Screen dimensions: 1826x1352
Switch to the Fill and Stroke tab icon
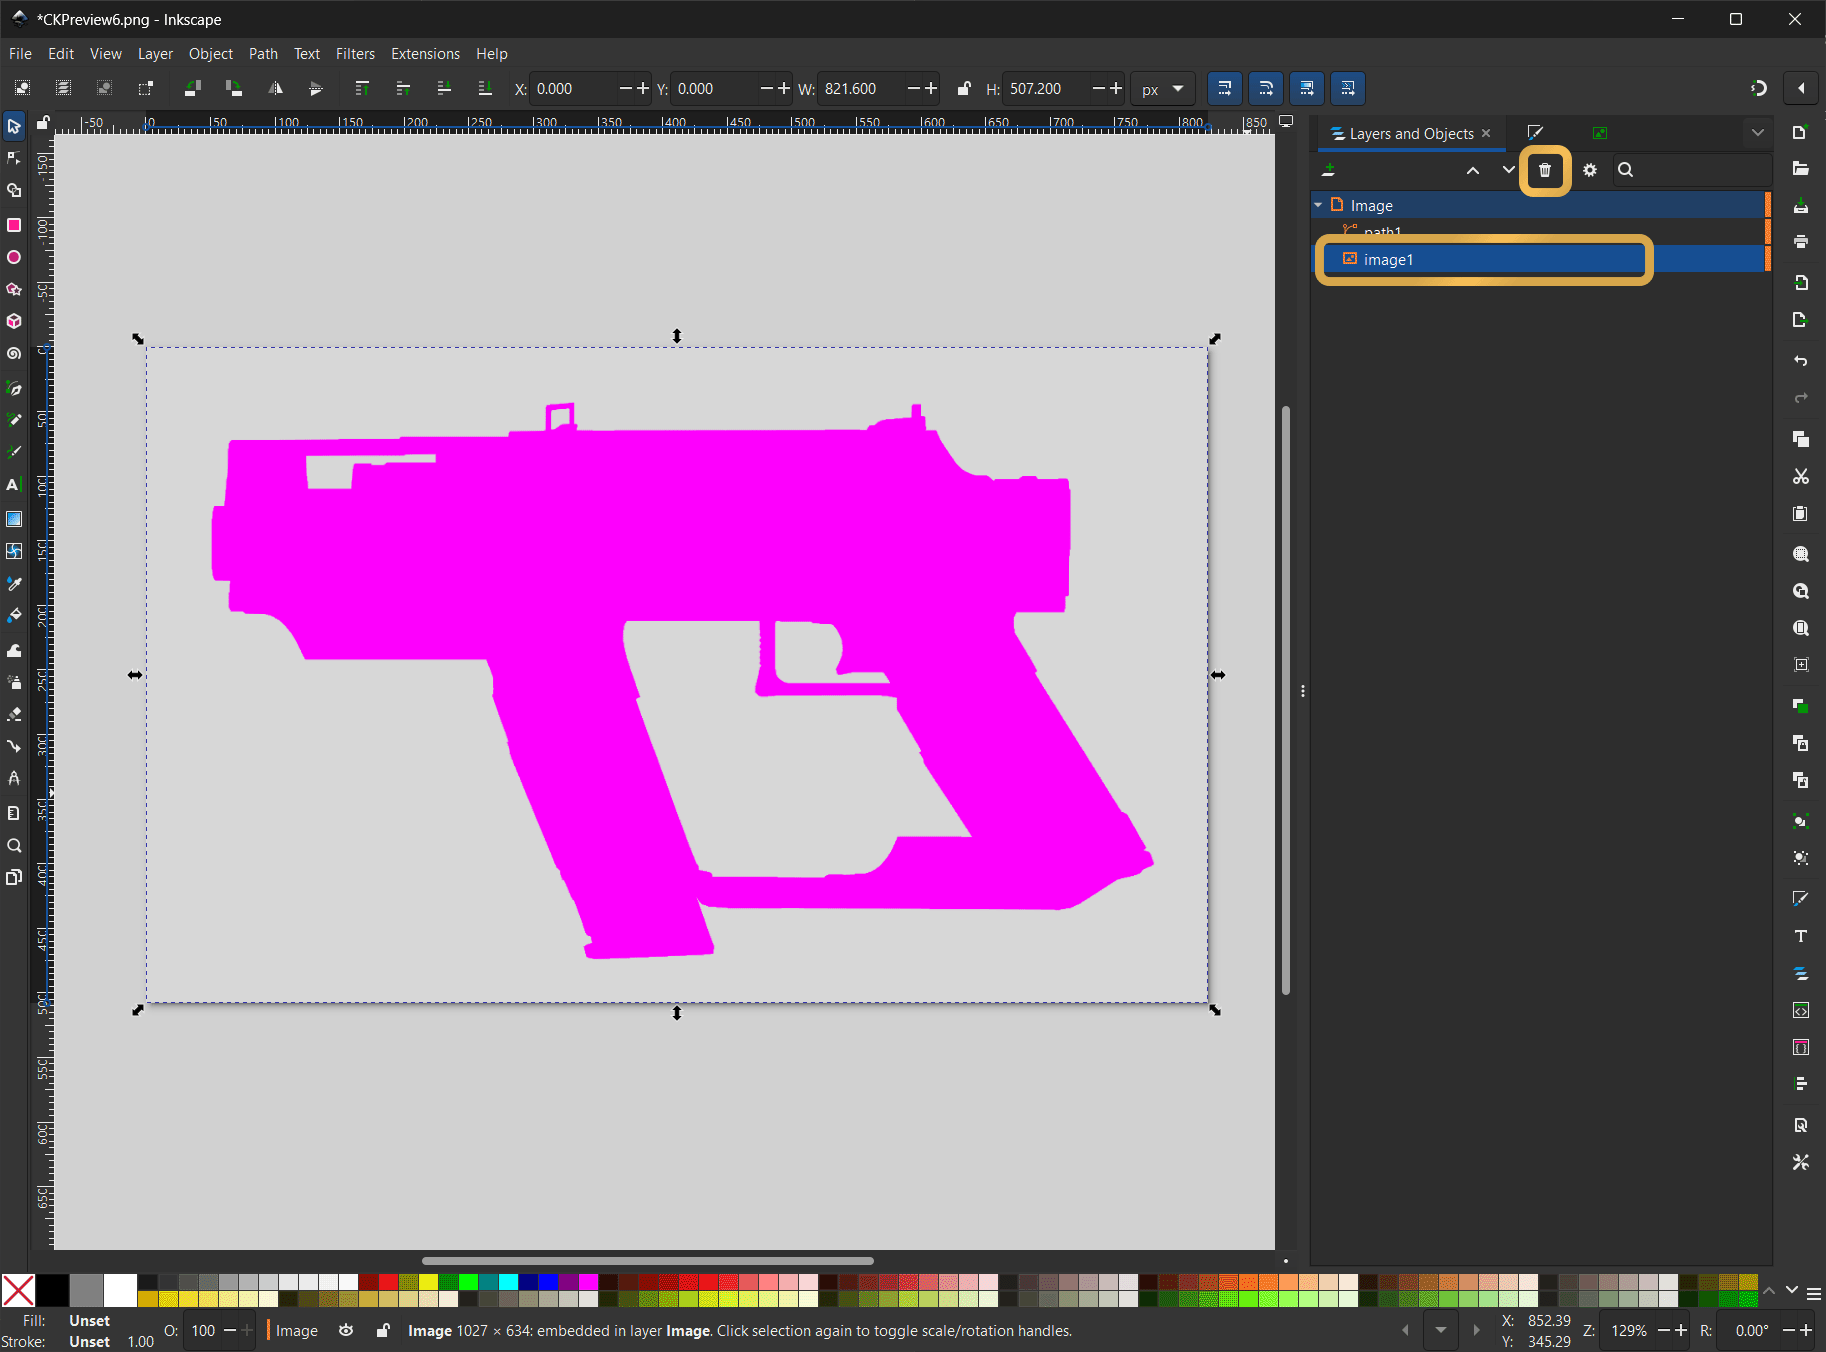(1535, 133)
